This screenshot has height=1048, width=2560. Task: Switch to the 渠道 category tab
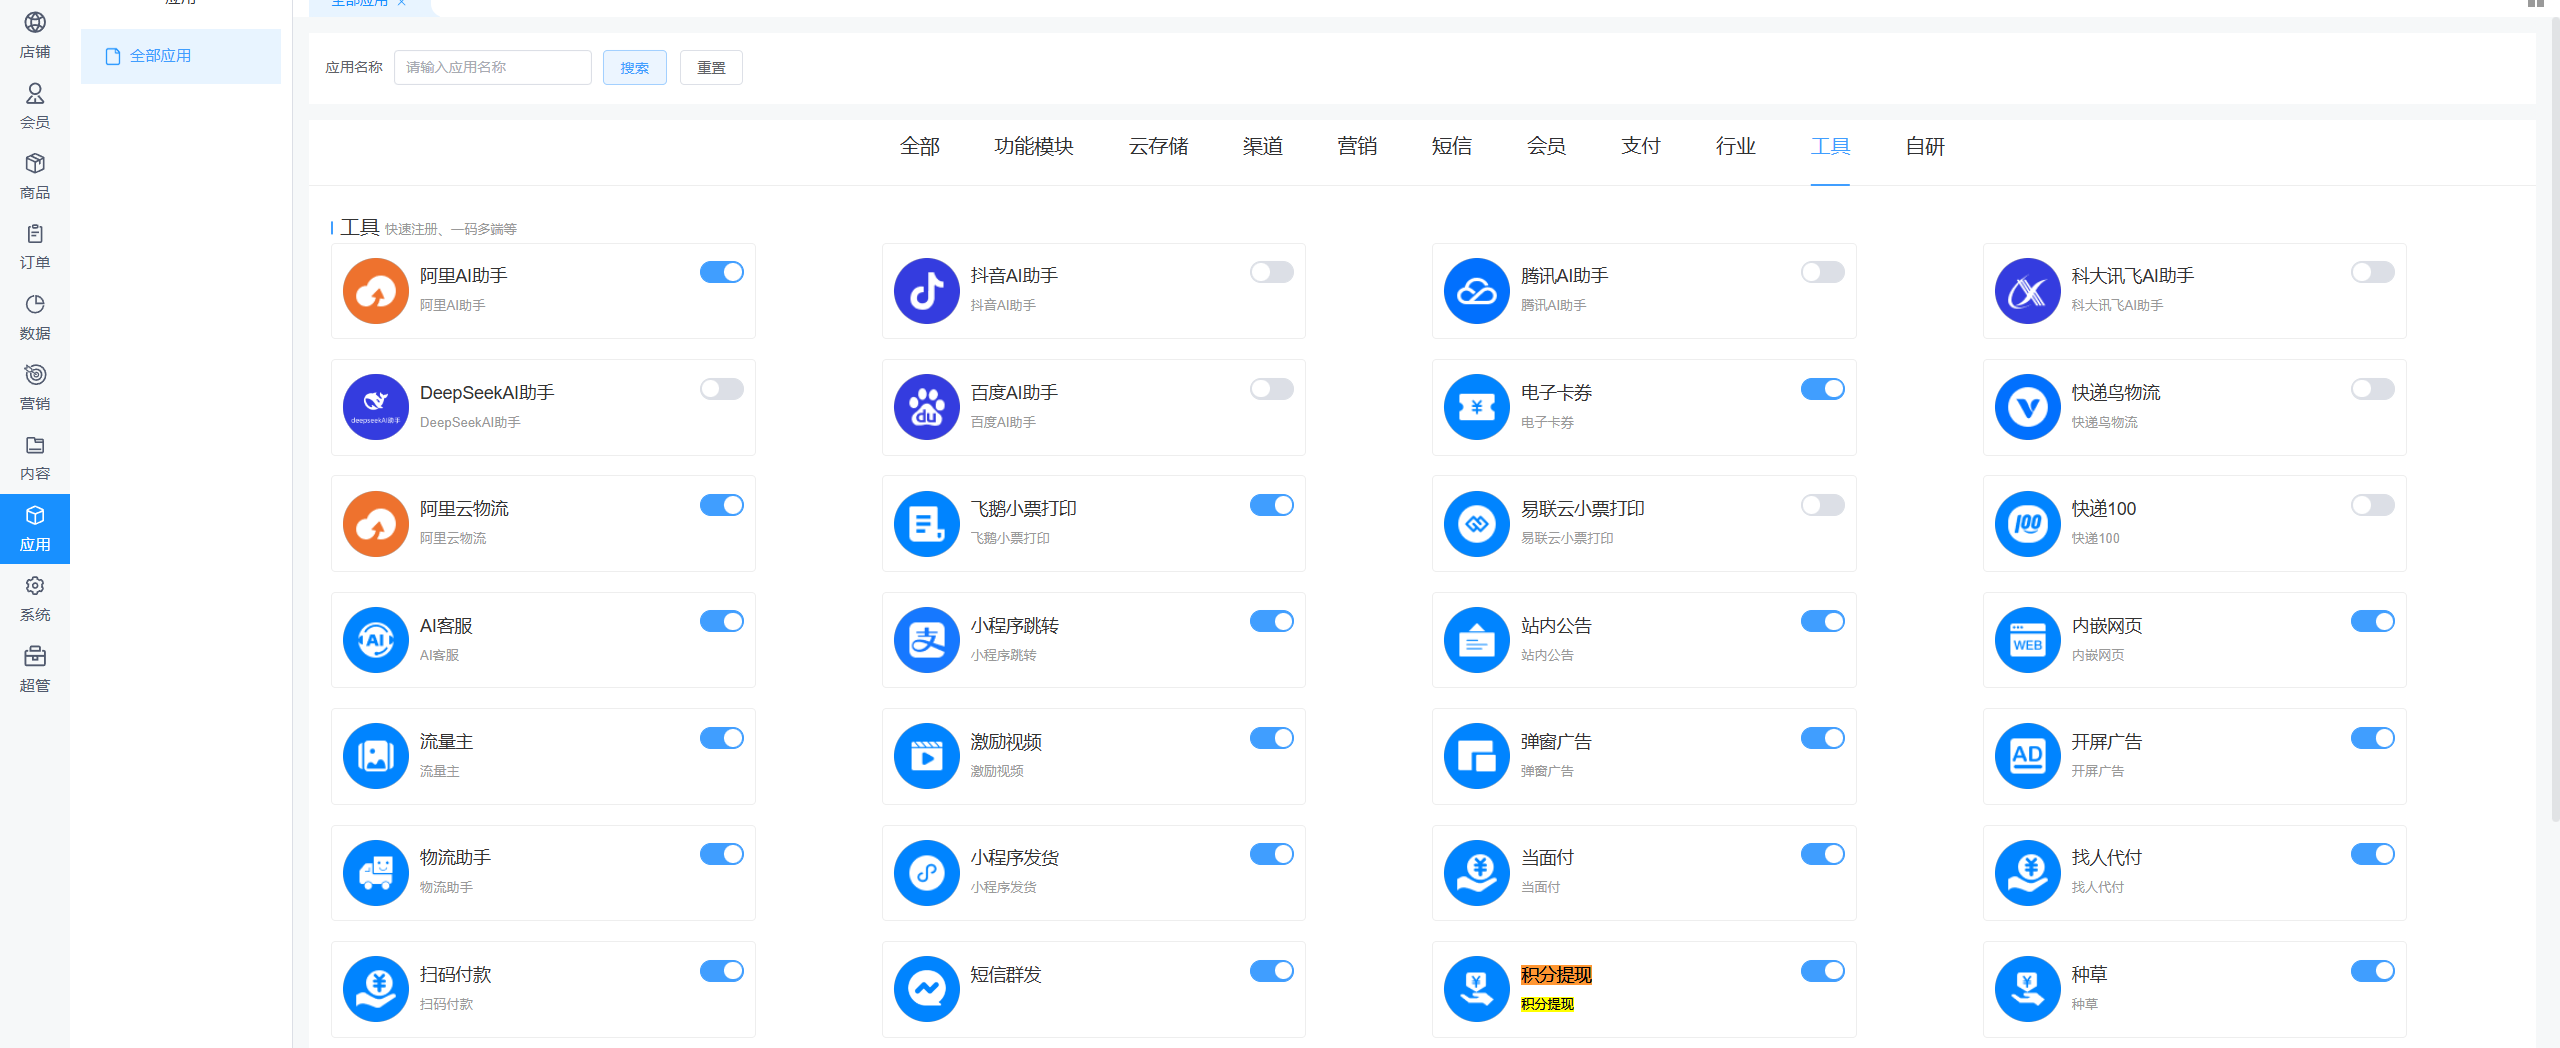[x=1263, y=147]
